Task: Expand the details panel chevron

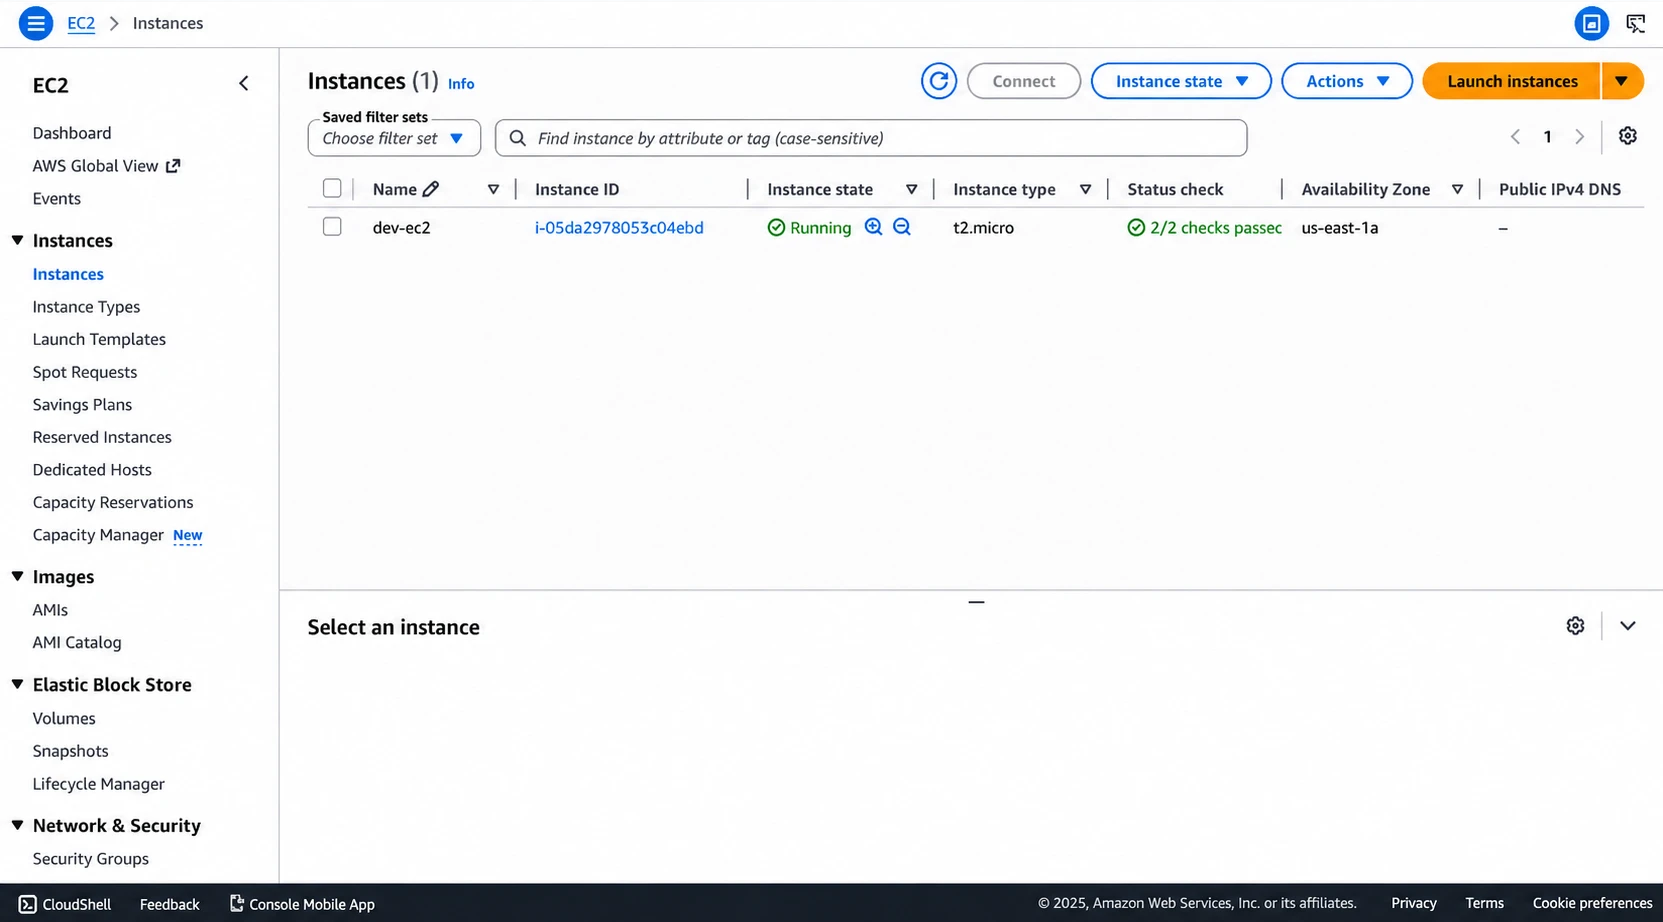Action: (1628, 626)
